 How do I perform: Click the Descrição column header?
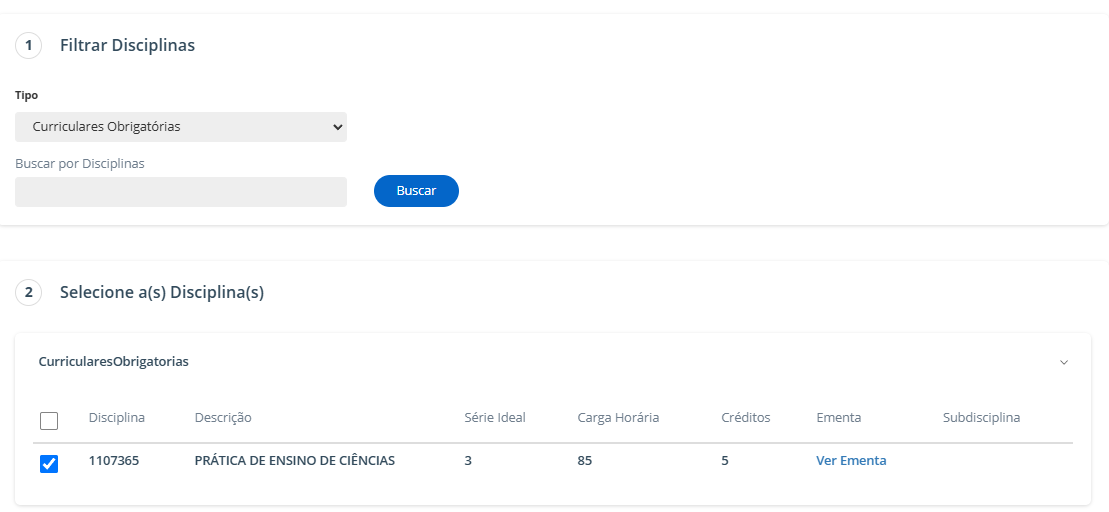point(223,418)
